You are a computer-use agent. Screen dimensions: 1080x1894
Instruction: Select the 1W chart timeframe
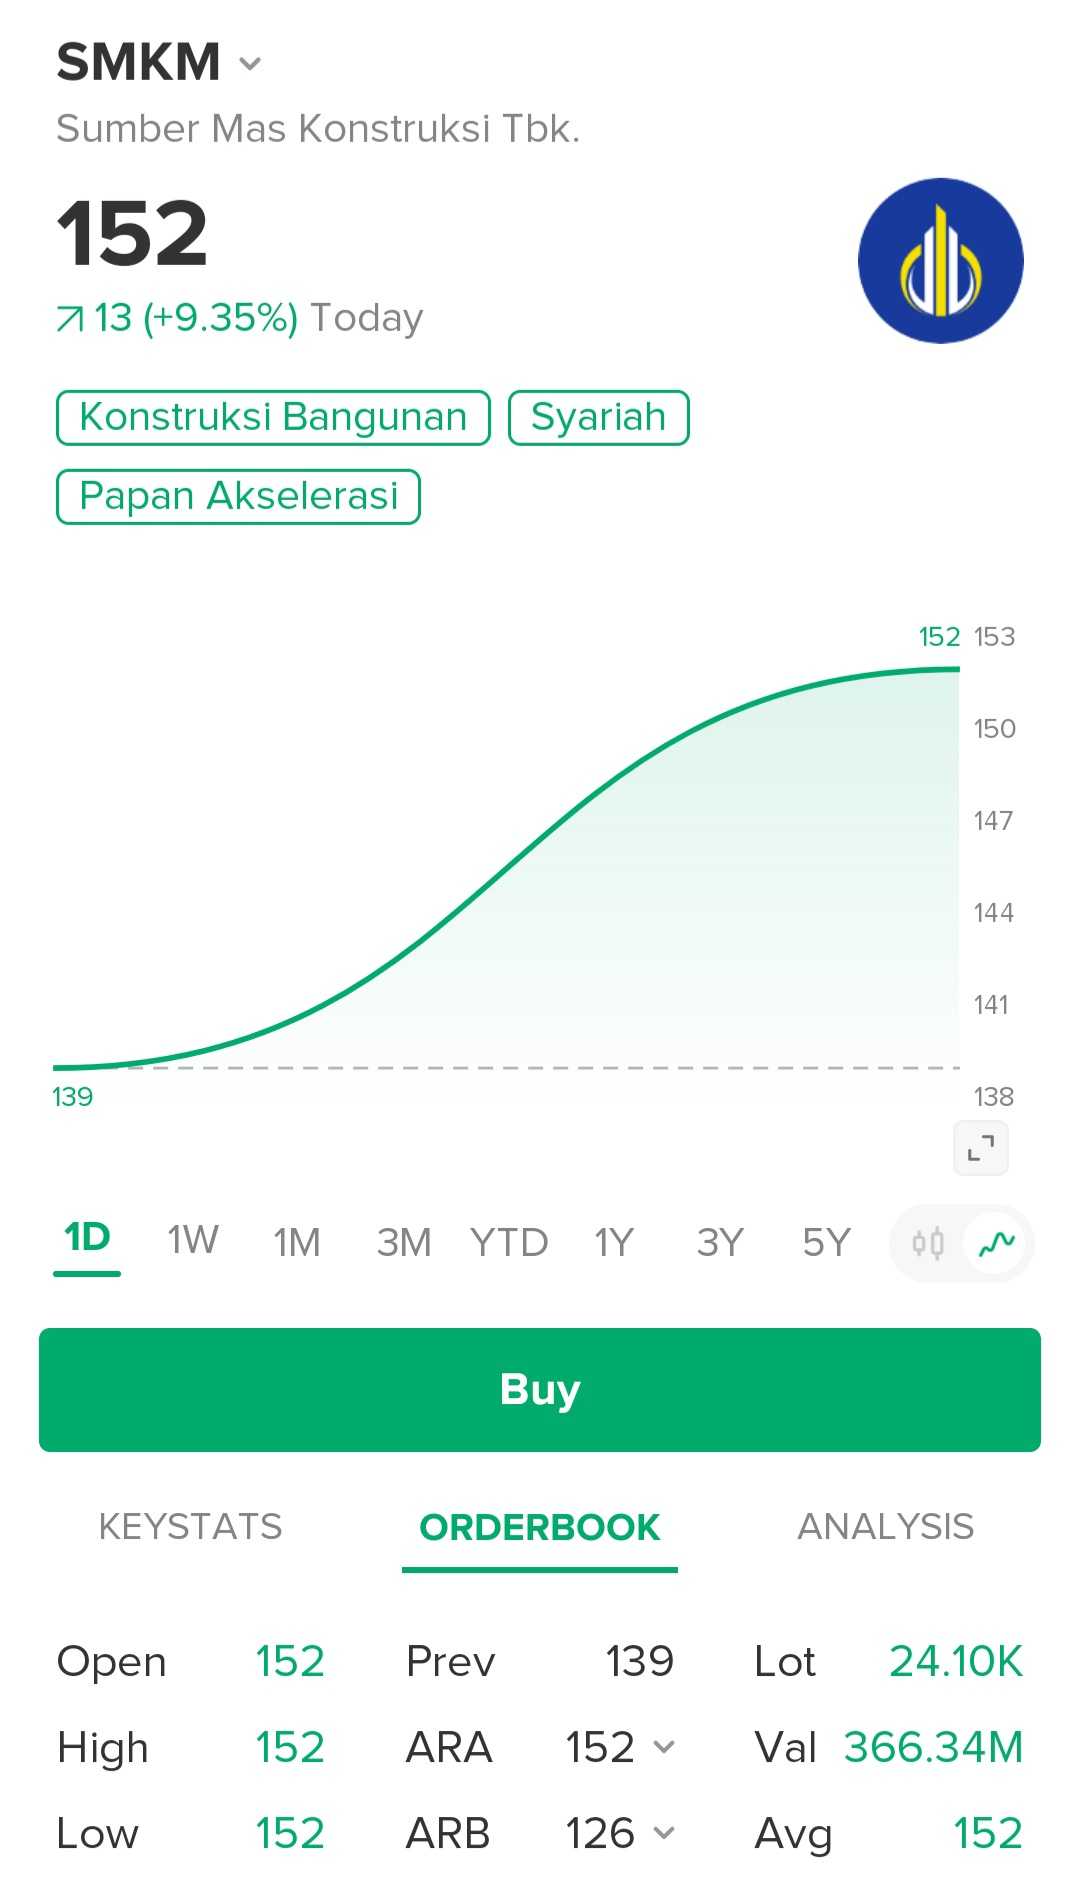[x=192, y=1241]
